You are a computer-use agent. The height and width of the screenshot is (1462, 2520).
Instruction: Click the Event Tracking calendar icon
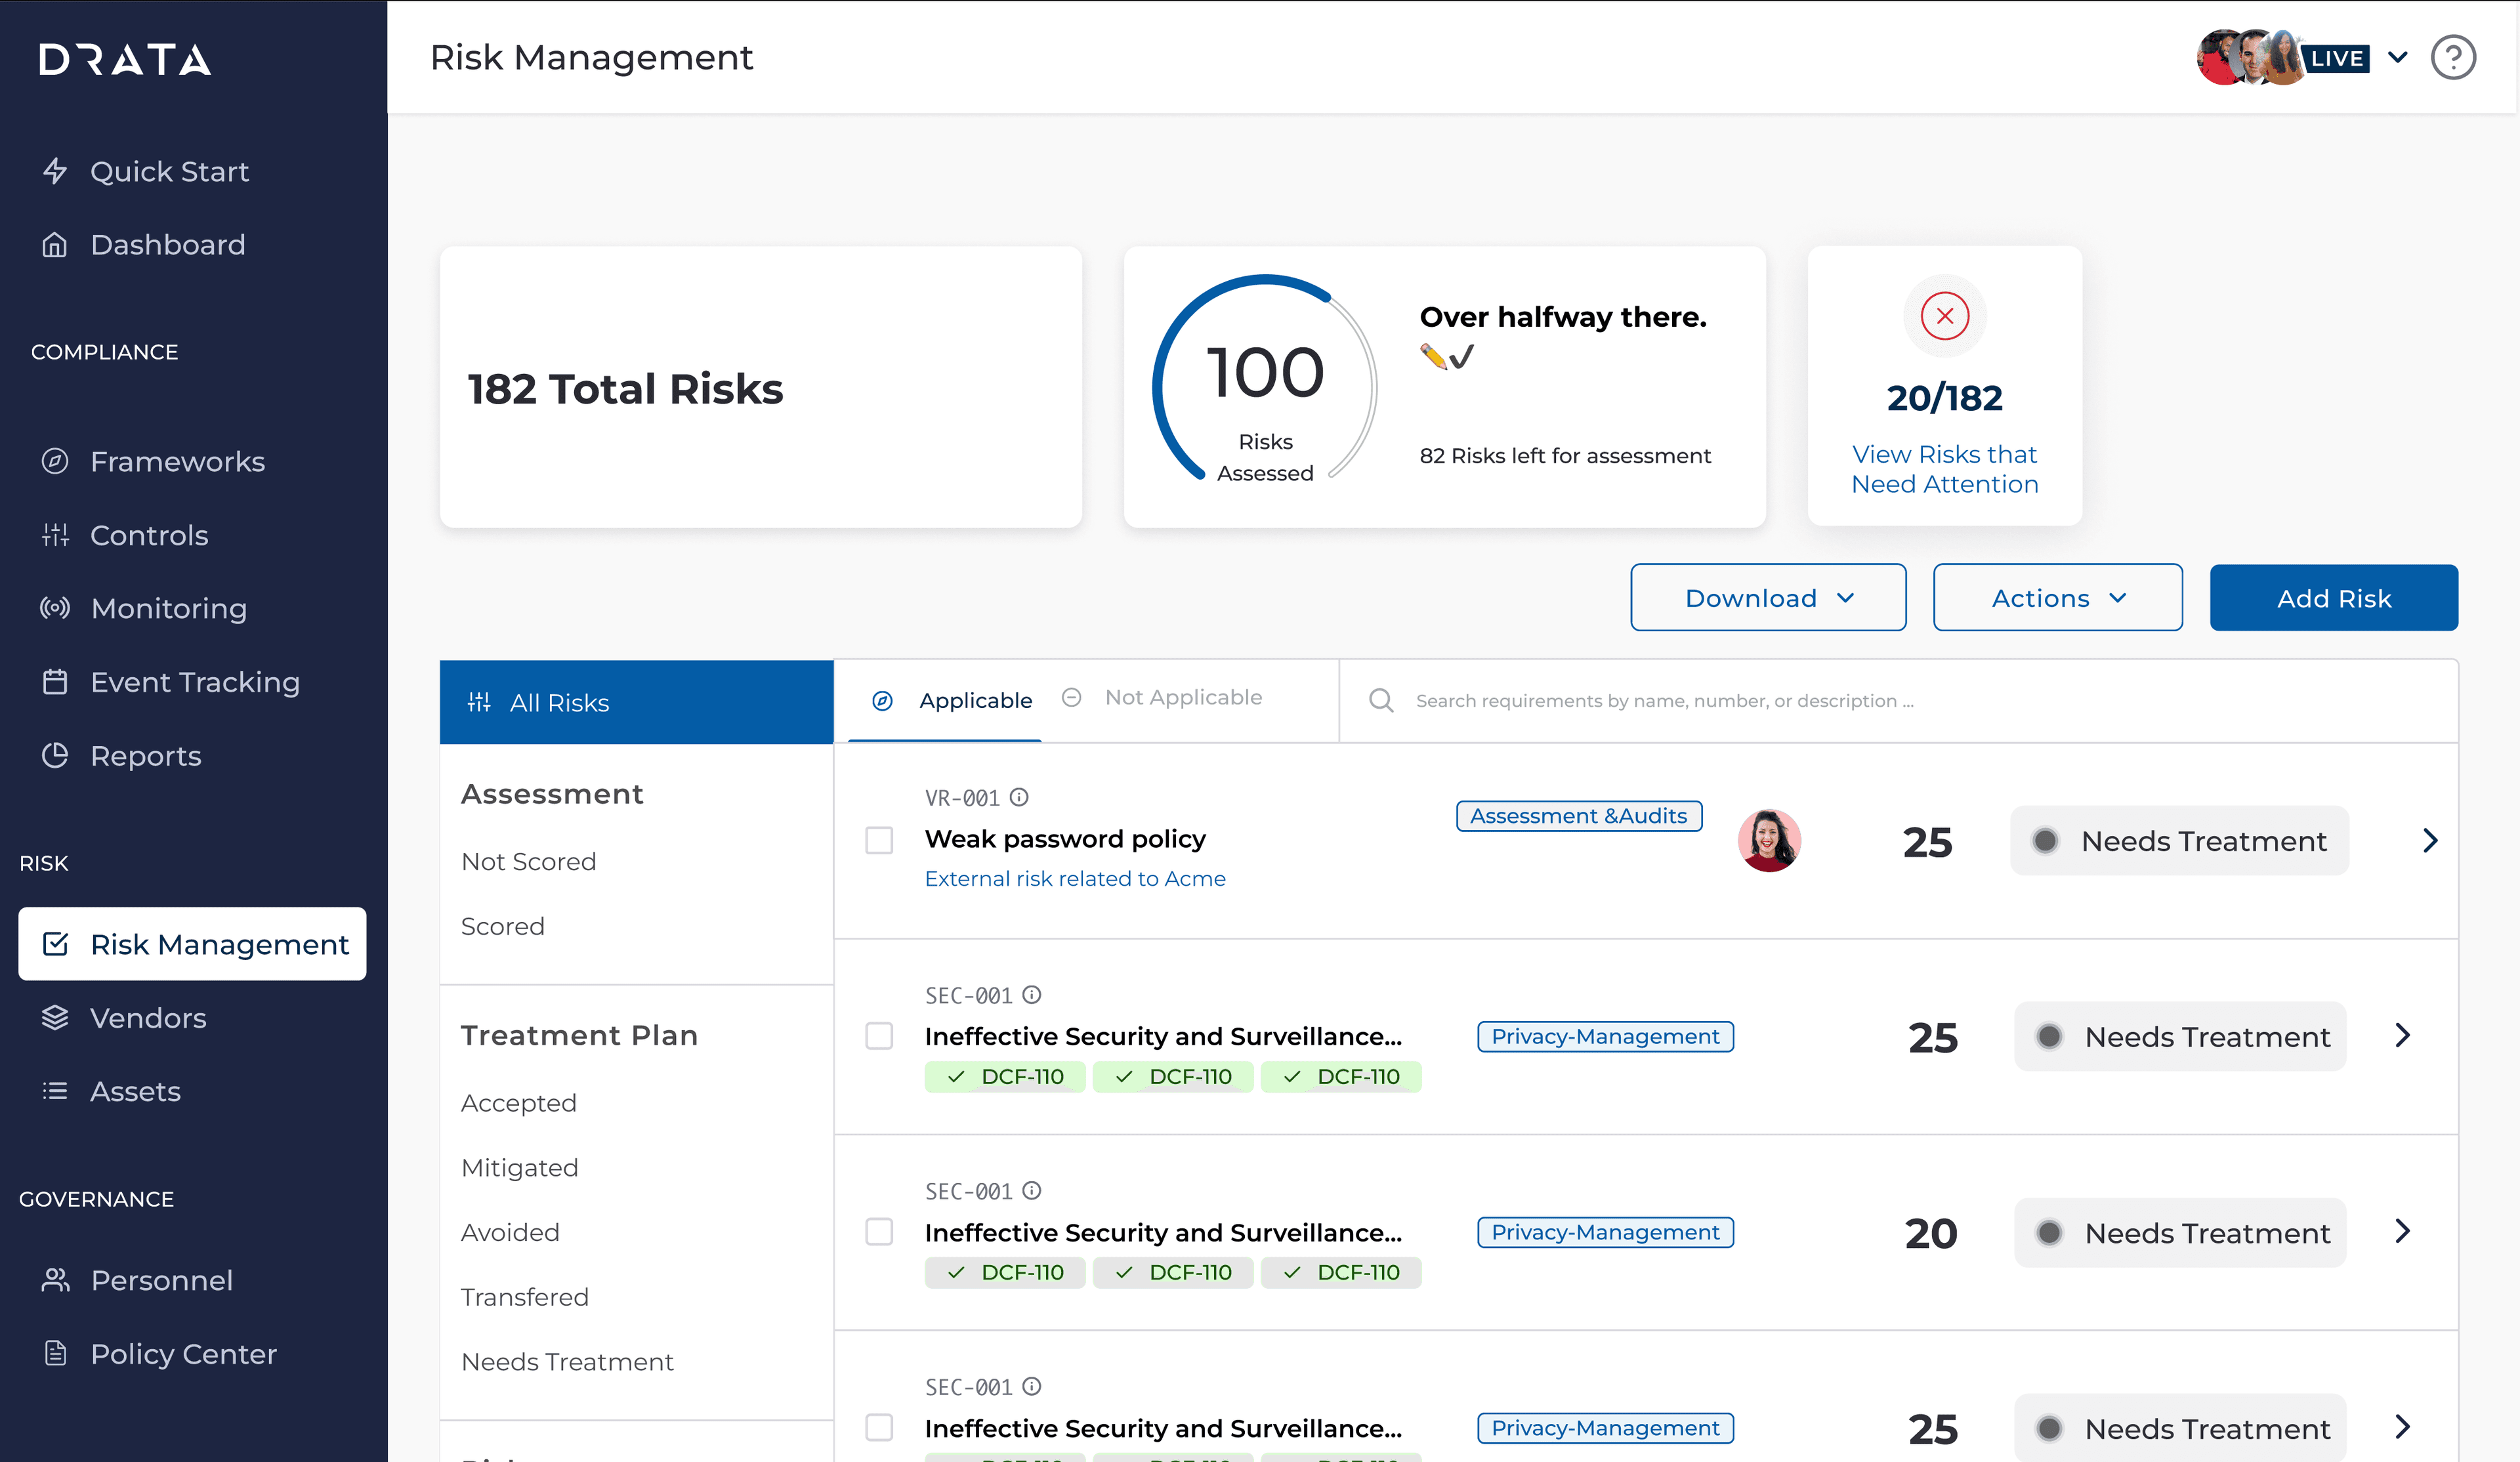coord(55,682)
